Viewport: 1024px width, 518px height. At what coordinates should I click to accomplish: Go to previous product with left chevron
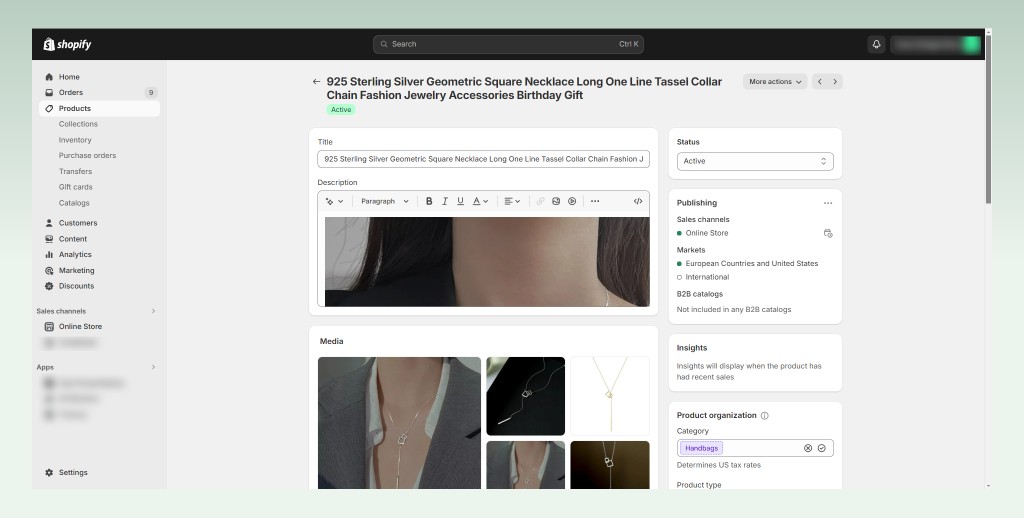[x=820, y=82]
